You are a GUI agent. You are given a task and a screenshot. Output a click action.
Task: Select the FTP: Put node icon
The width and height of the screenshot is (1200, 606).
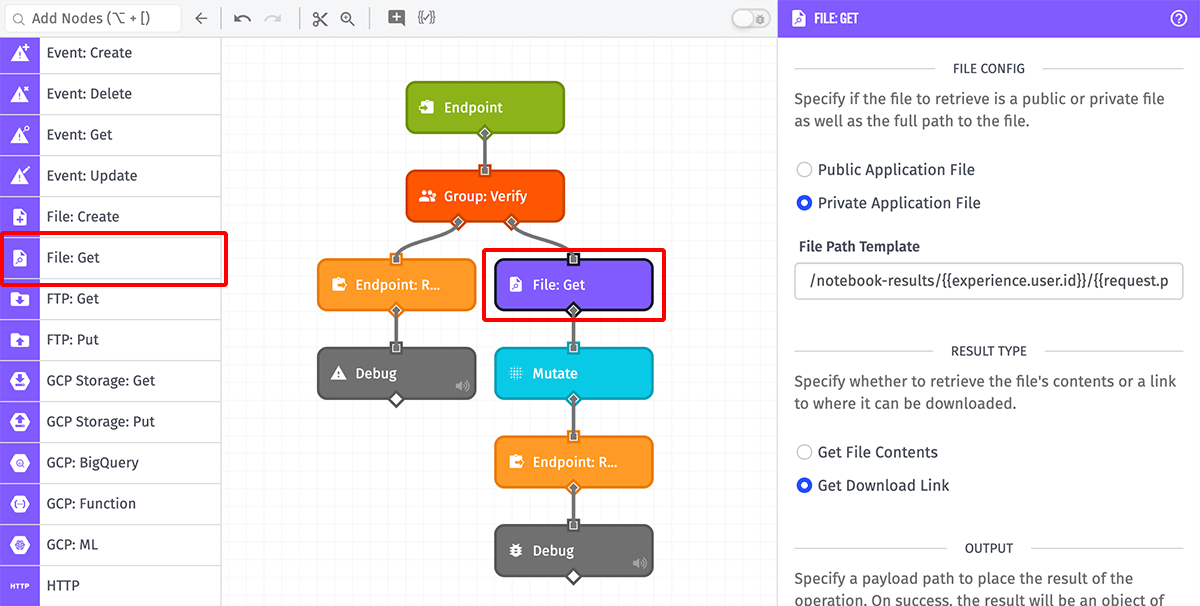point(20,340)
